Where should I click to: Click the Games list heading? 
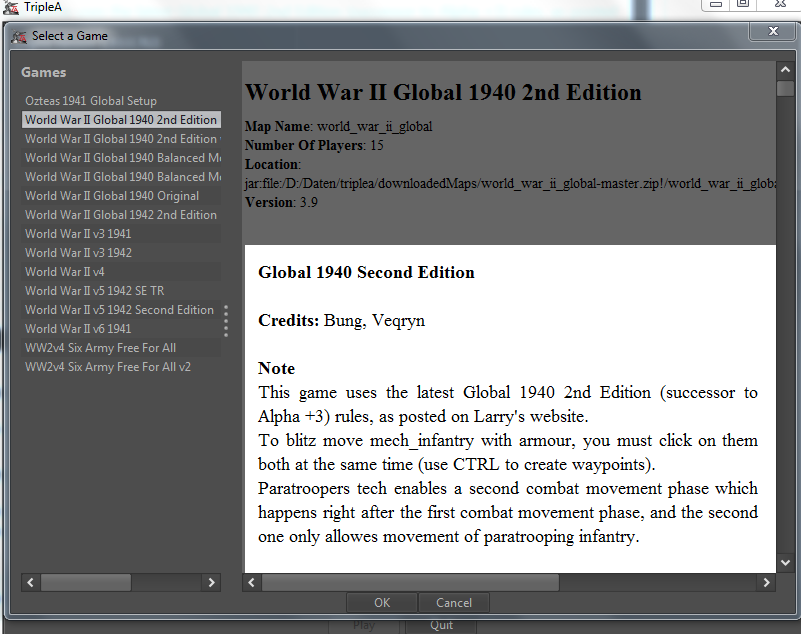coord(43,72)
